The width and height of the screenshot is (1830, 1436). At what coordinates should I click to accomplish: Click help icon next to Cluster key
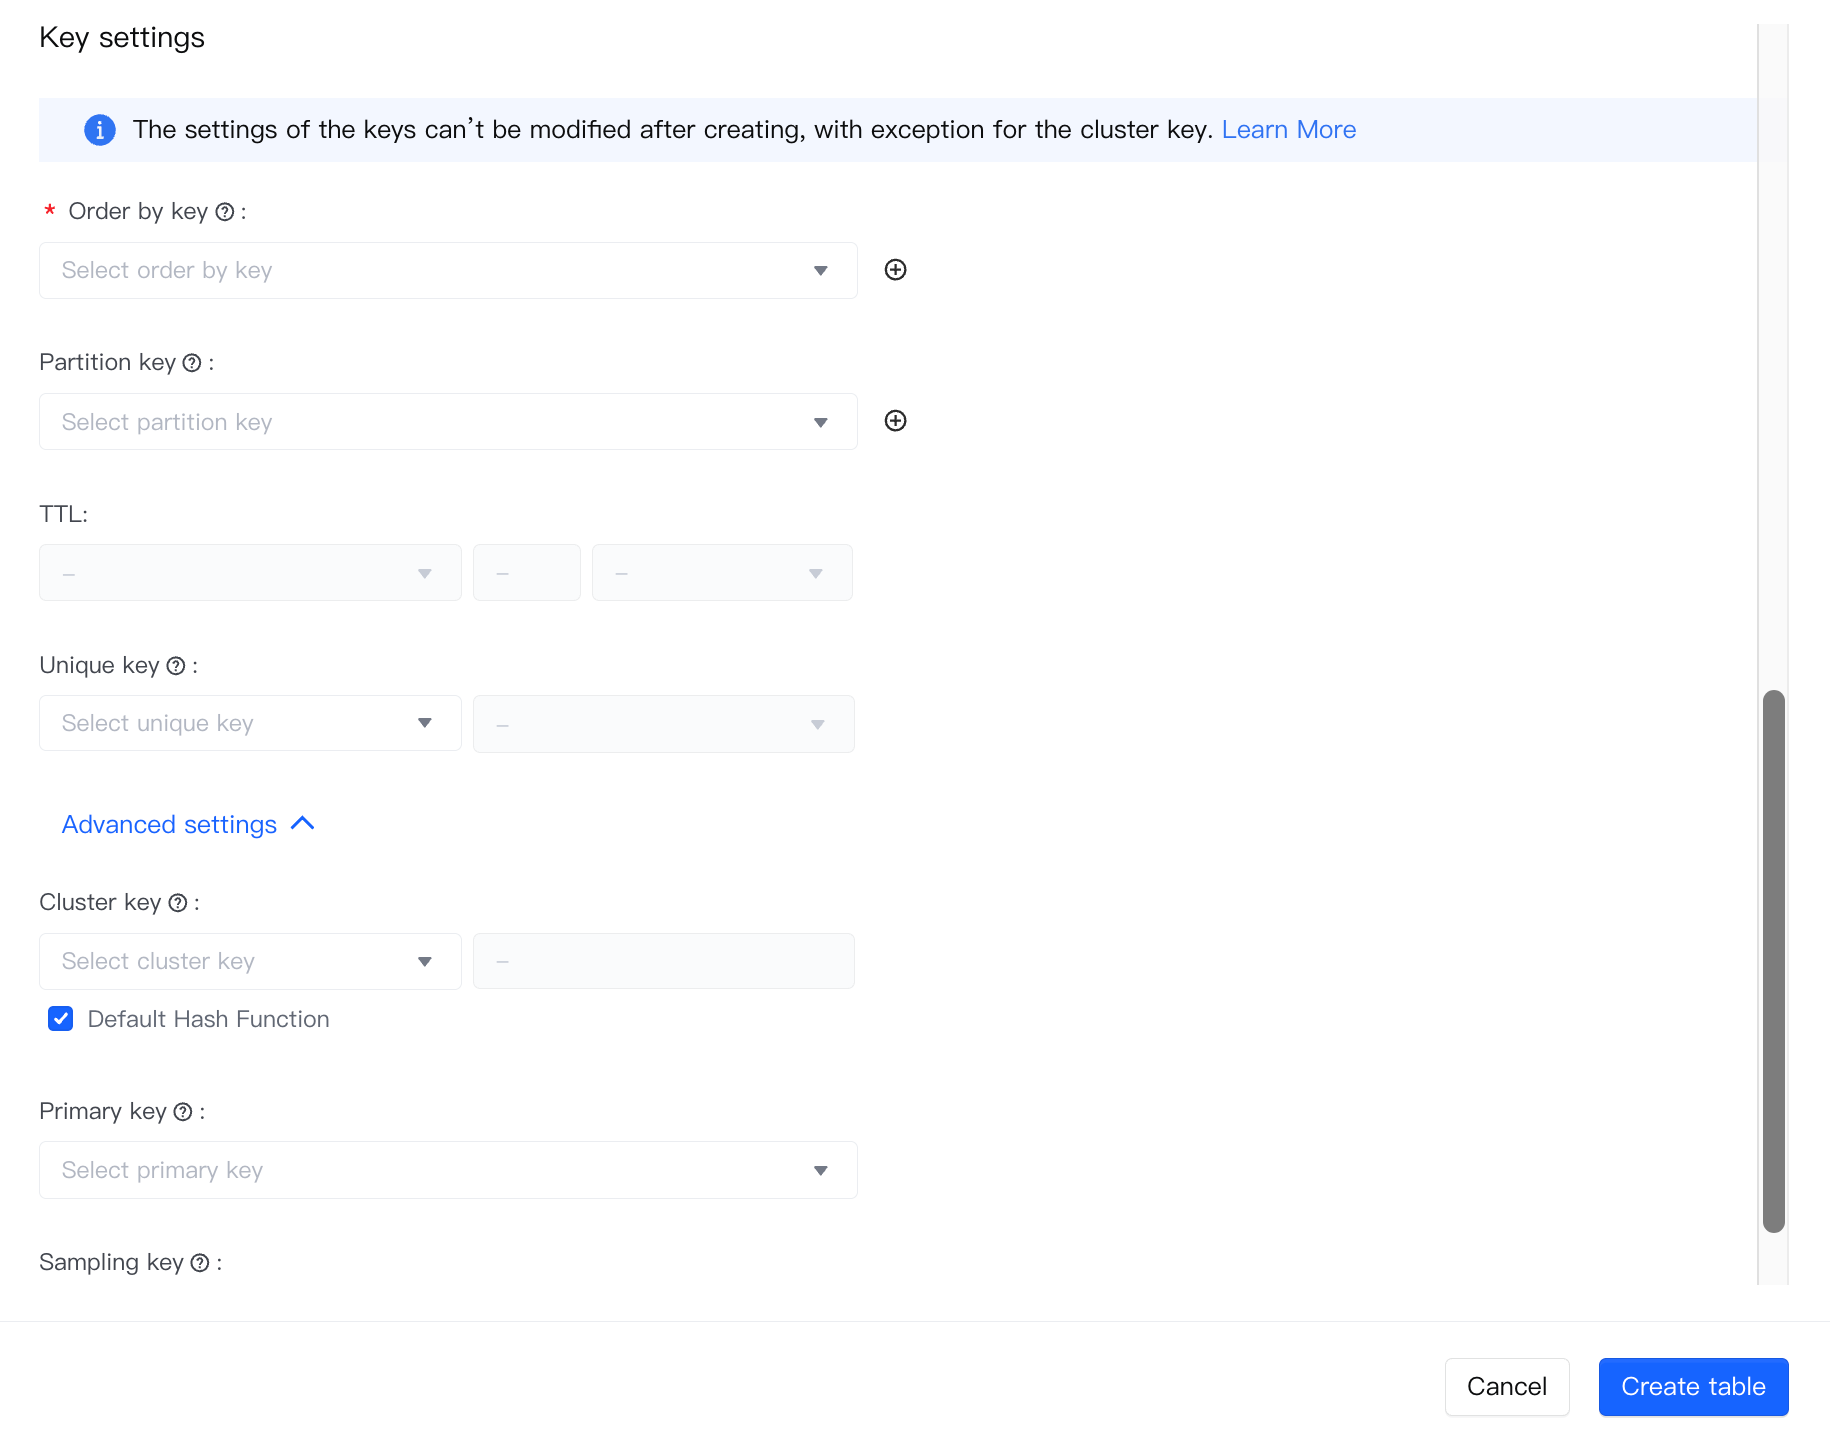click(178, 903)
